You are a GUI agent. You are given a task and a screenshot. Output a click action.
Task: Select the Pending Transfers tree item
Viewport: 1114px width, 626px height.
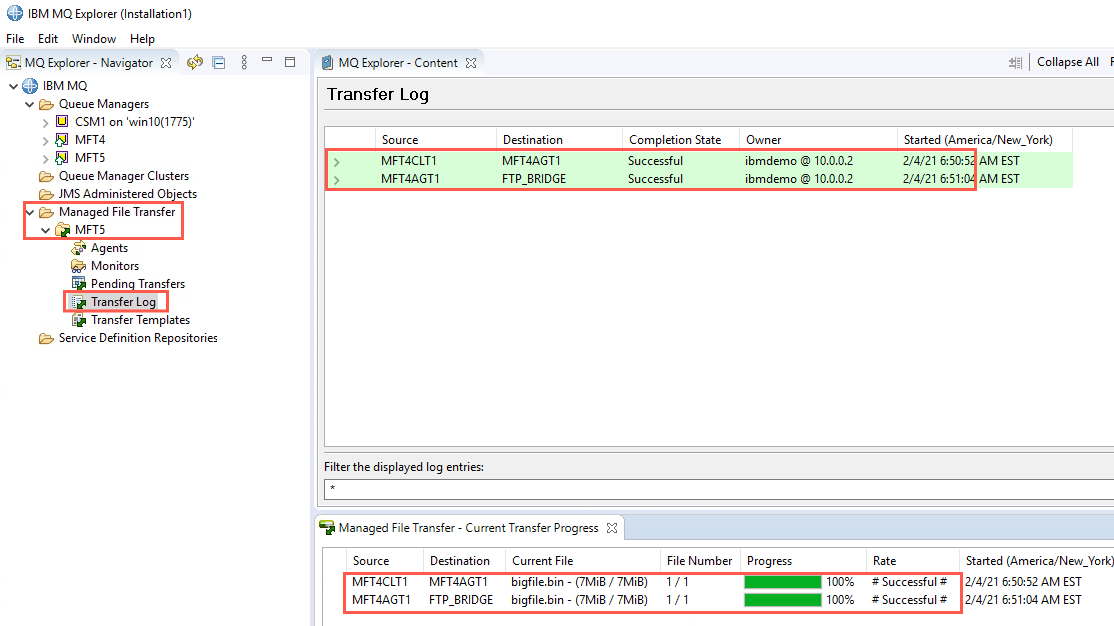(x=137, y=284)
